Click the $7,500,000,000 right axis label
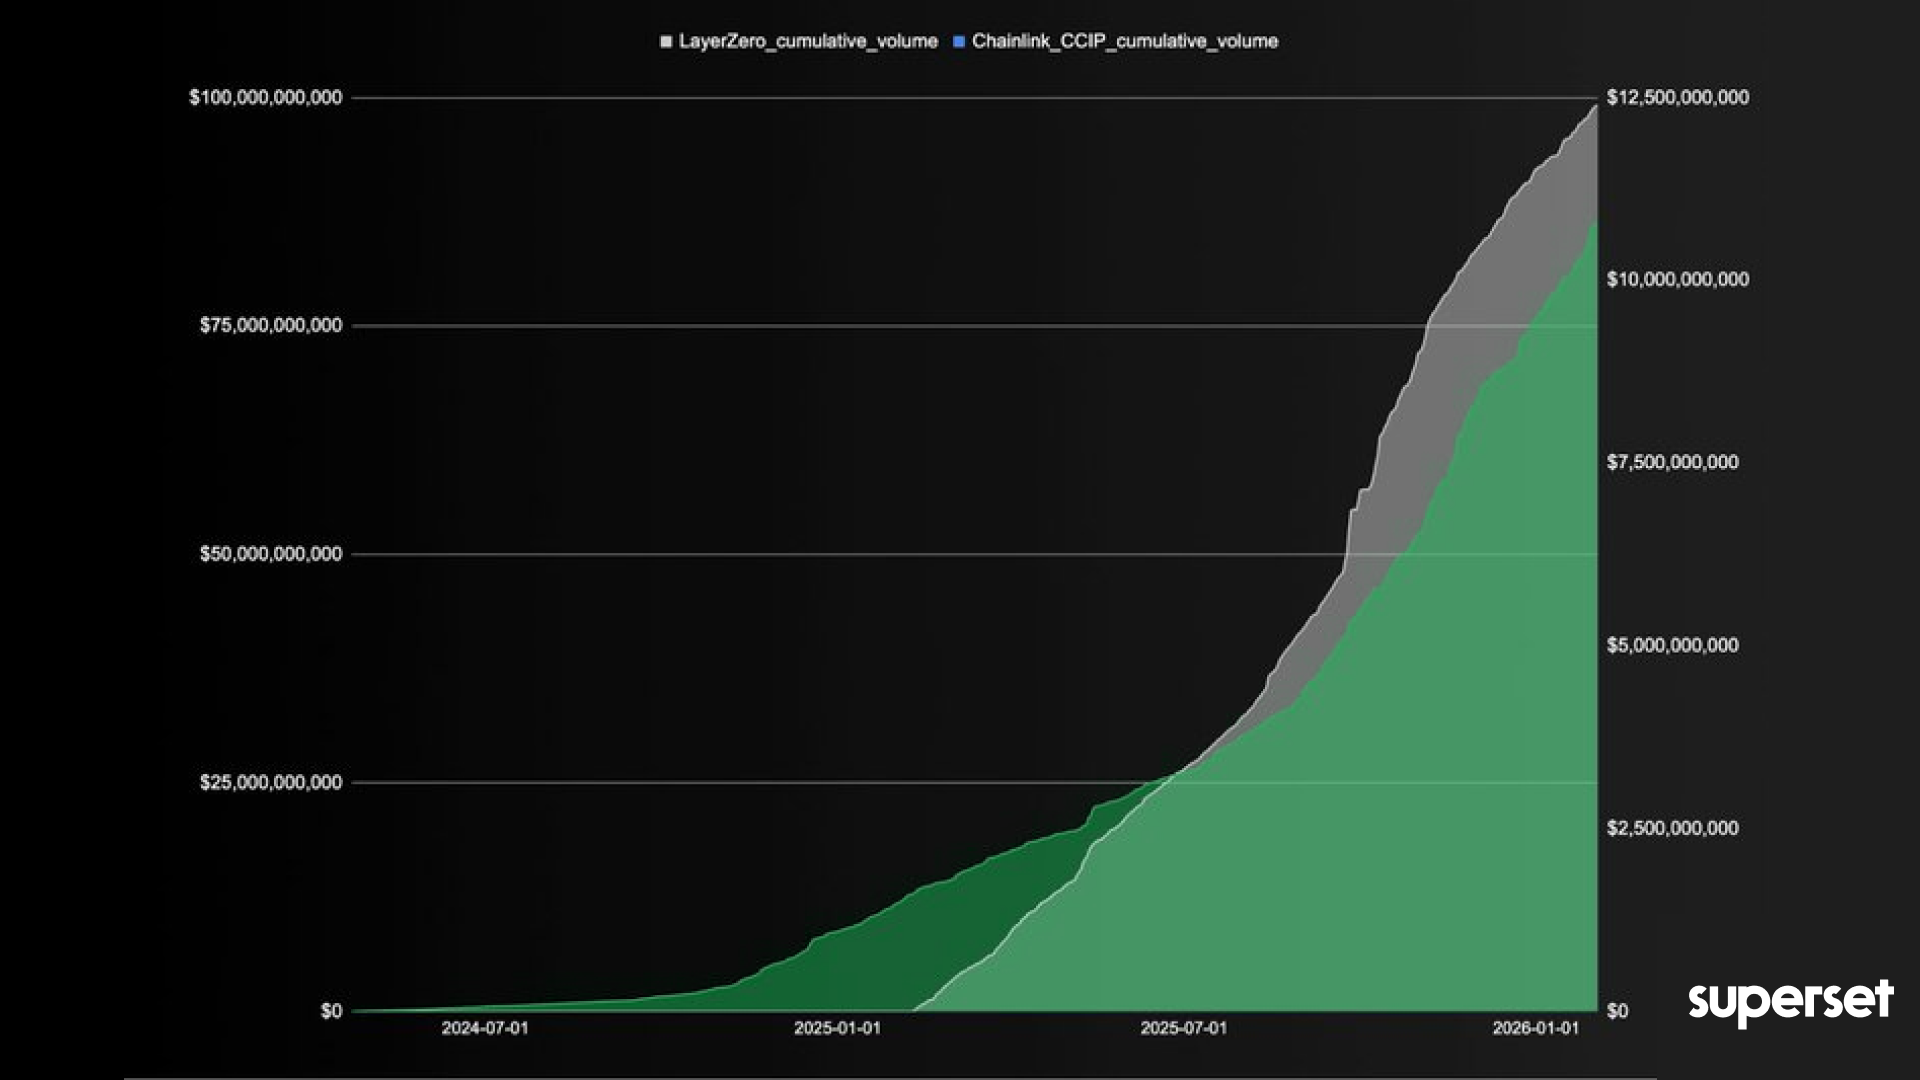Image resolution: width=1920 pixels, height=1080 pixels. pos(1672,463)
